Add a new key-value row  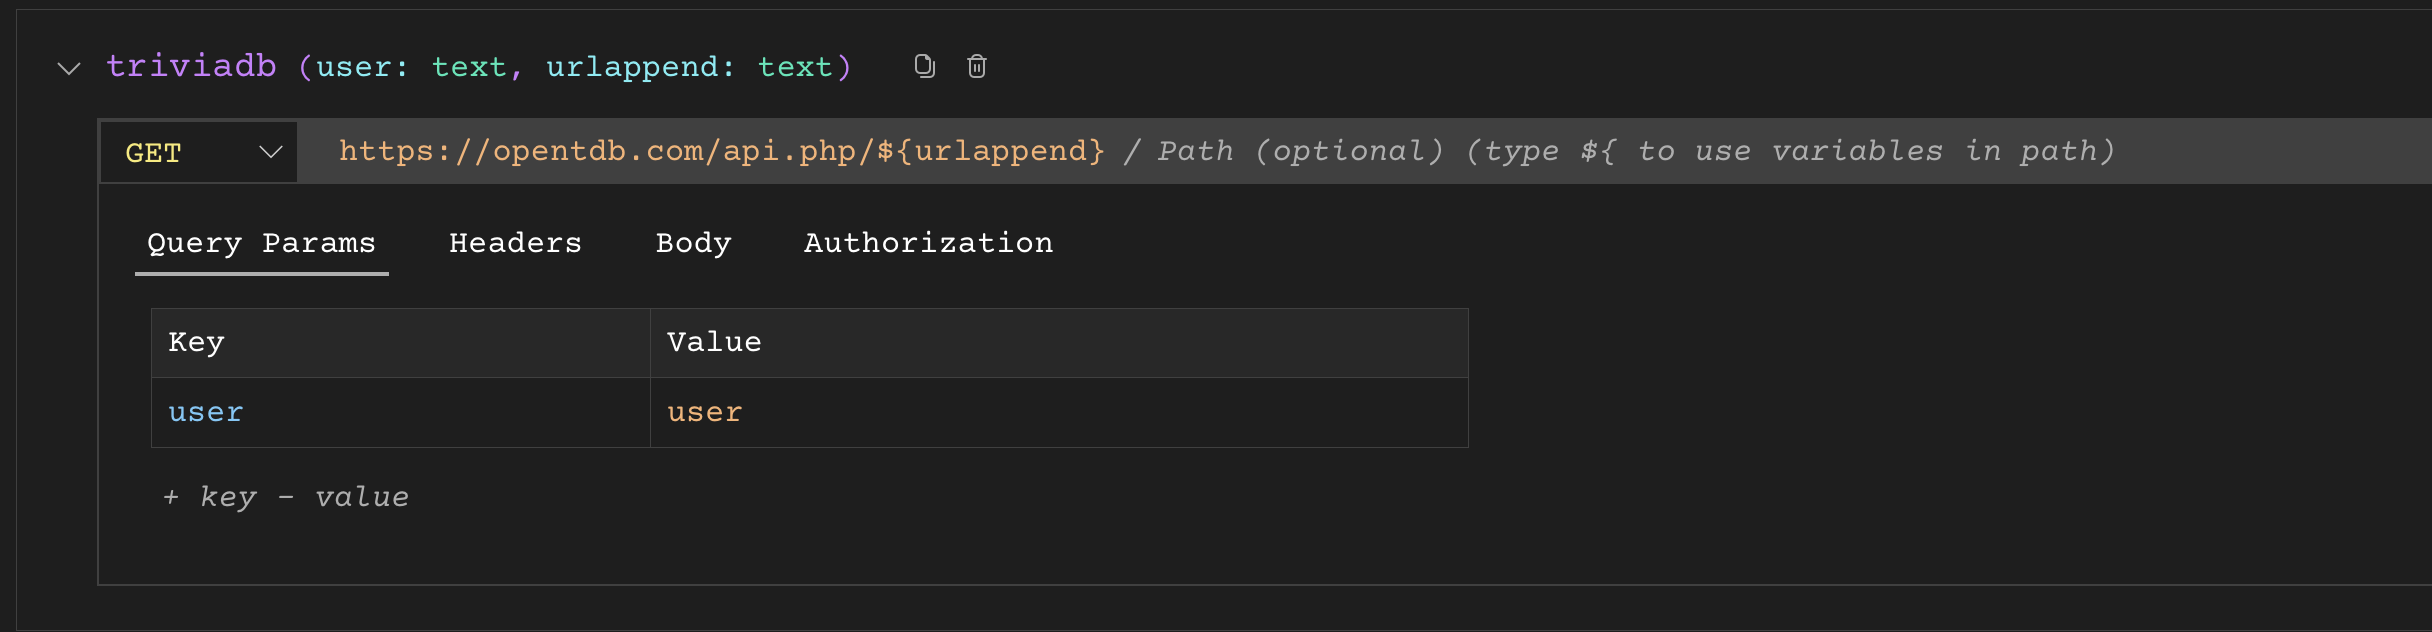[x=286, y=497]
